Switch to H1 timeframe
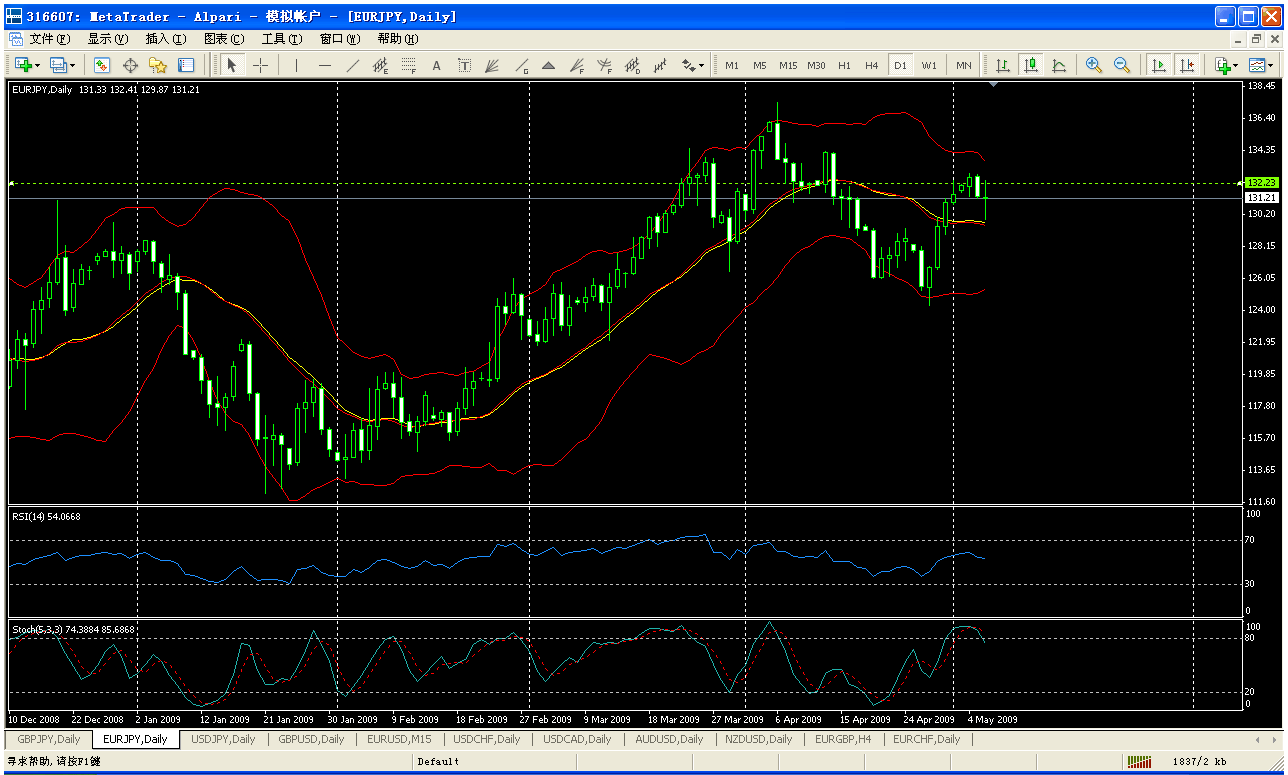The image size is (1288, 775). click(x=844, y=65)
